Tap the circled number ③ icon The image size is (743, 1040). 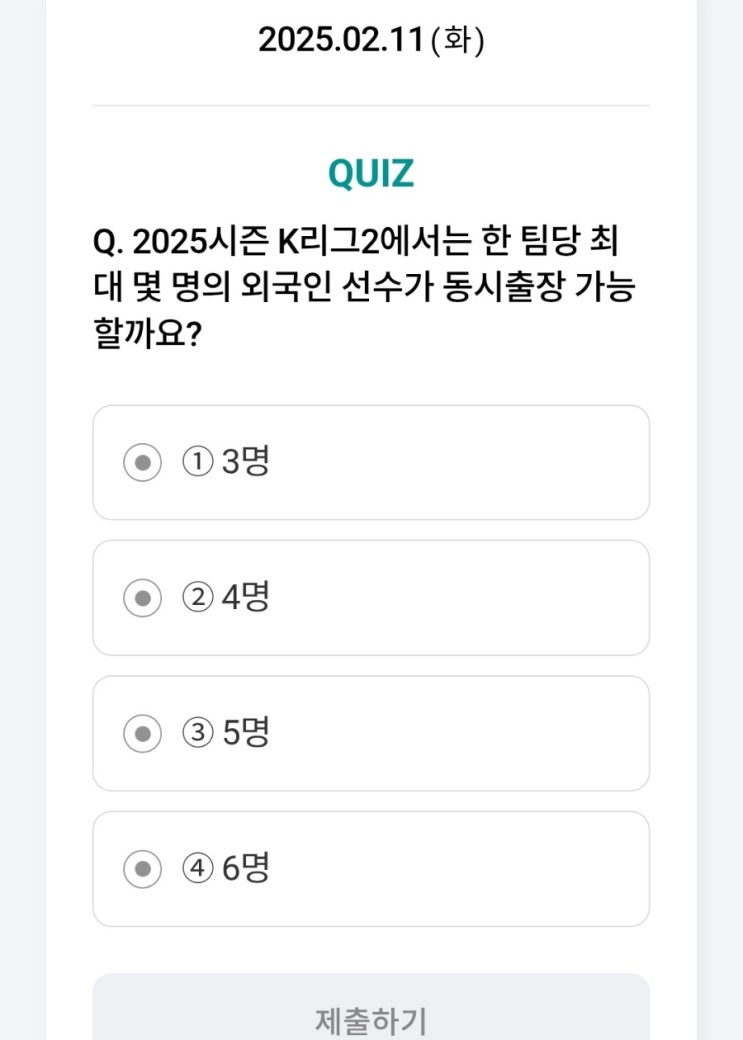[x=197, y=734]
